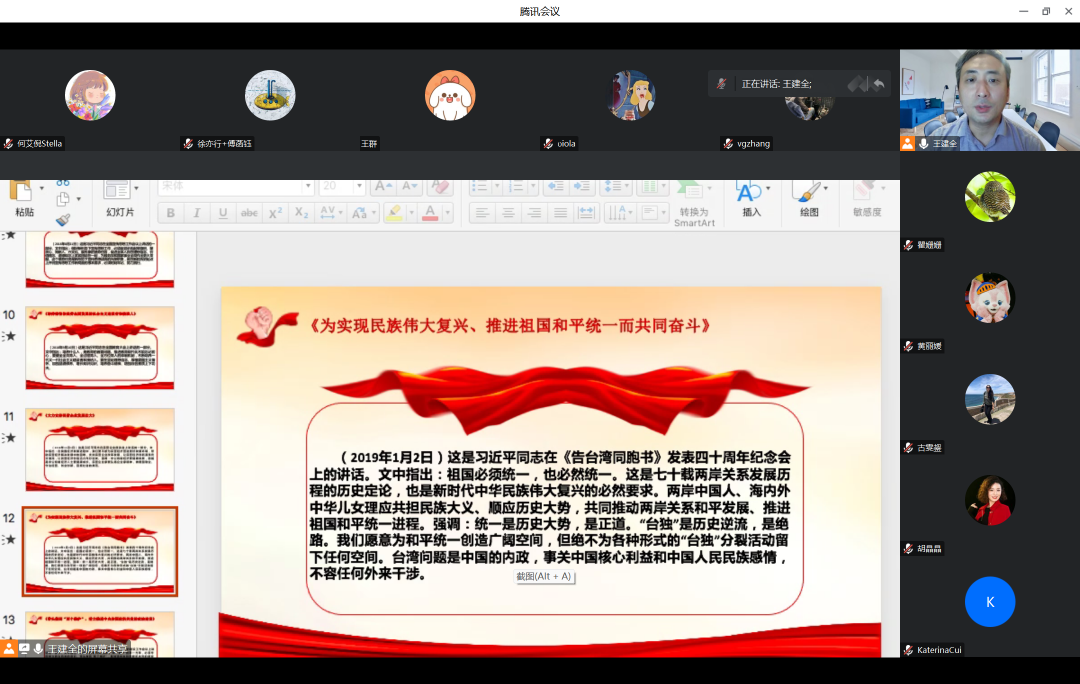Click Convert to SmartArt button
This screenshot has width=1080, height=684.
point(692,203)
